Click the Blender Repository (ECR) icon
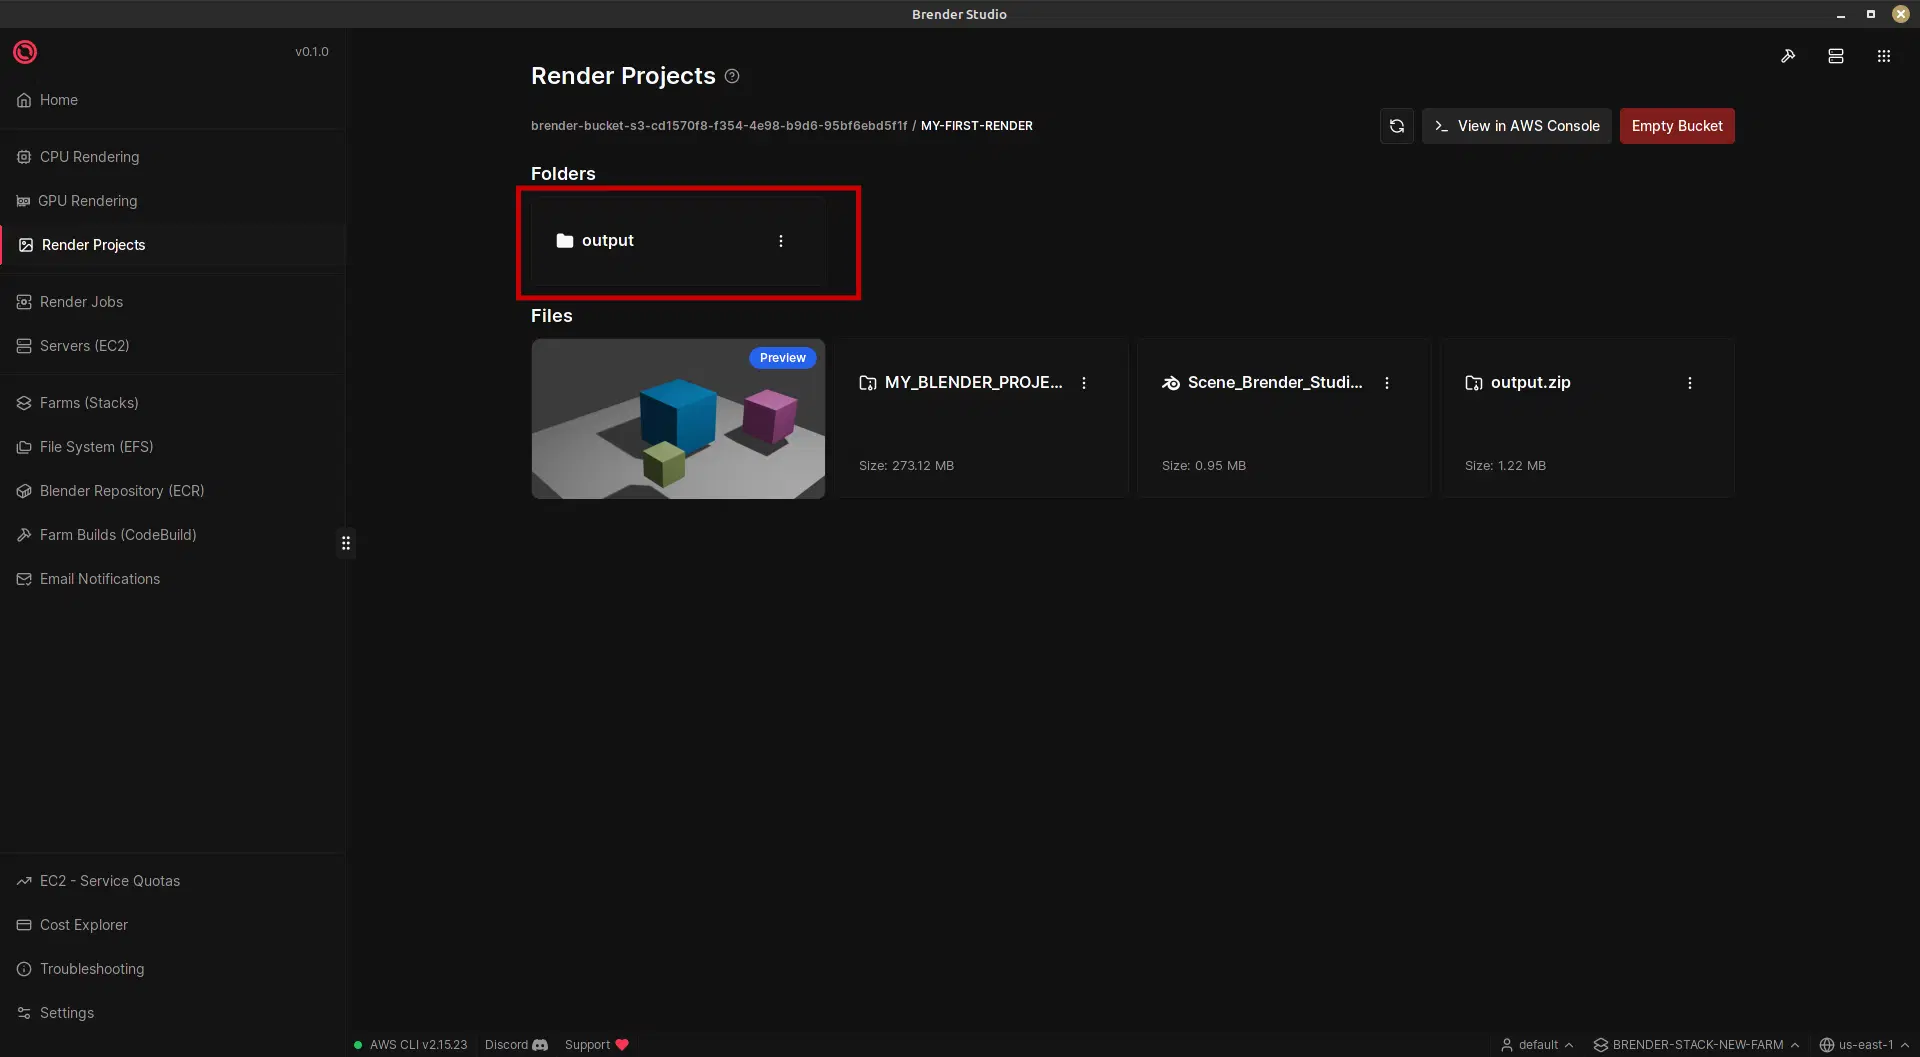Image resolution: width=1920 pixels, height=1057 pixels. 23,491
